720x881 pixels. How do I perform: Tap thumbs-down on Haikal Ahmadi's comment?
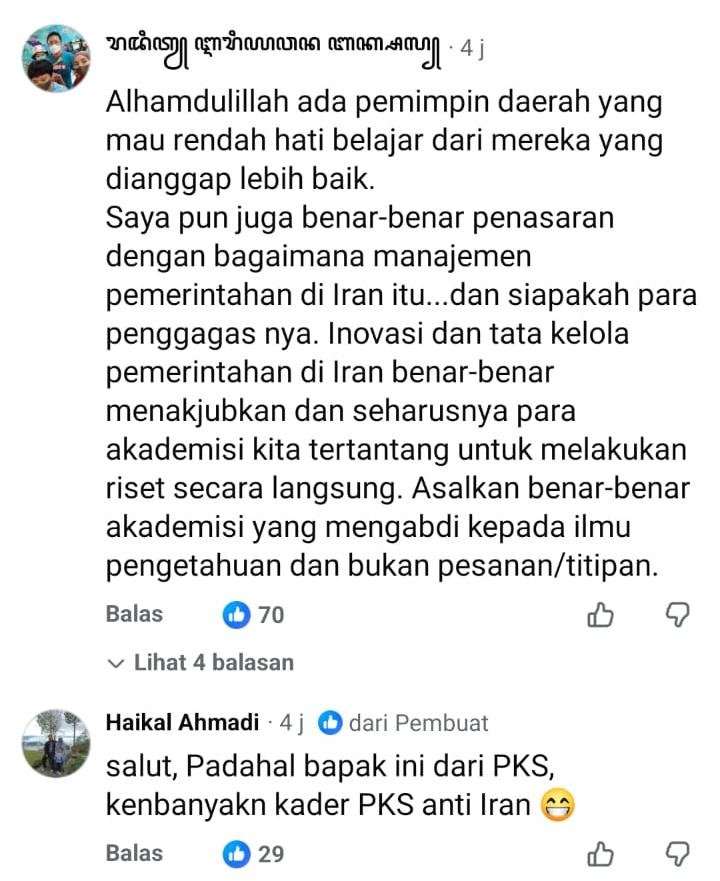coord(677,855)
